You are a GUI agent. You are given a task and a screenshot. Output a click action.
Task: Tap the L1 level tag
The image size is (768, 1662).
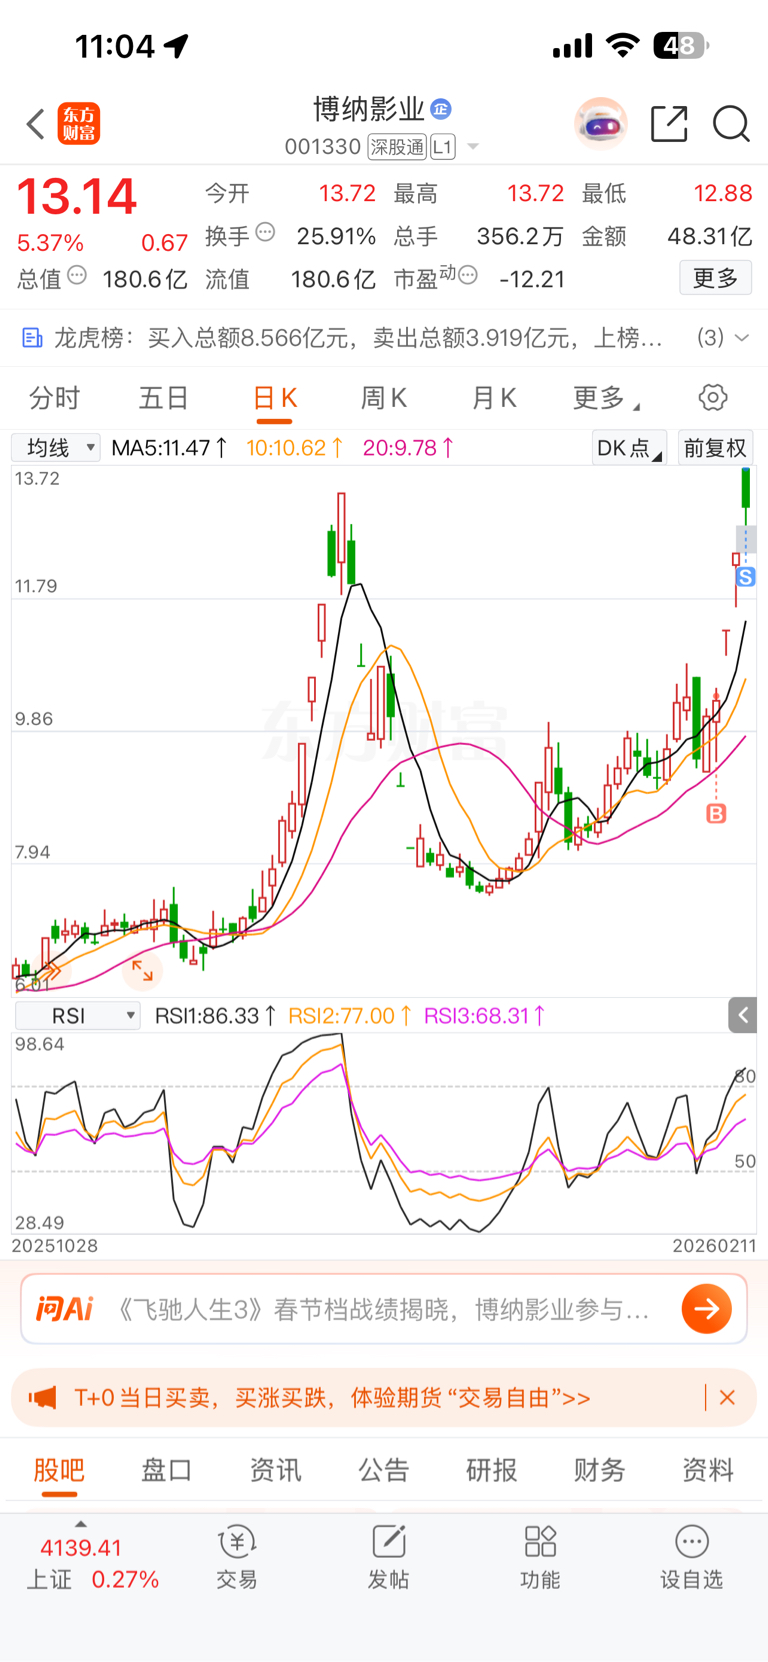pos(443,147)
